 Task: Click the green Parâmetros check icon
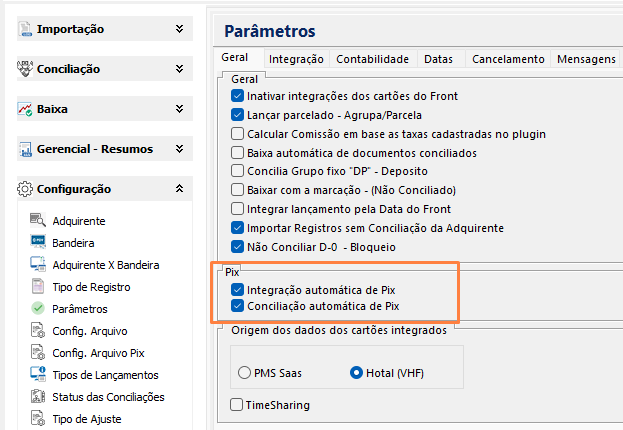point(38,309)
